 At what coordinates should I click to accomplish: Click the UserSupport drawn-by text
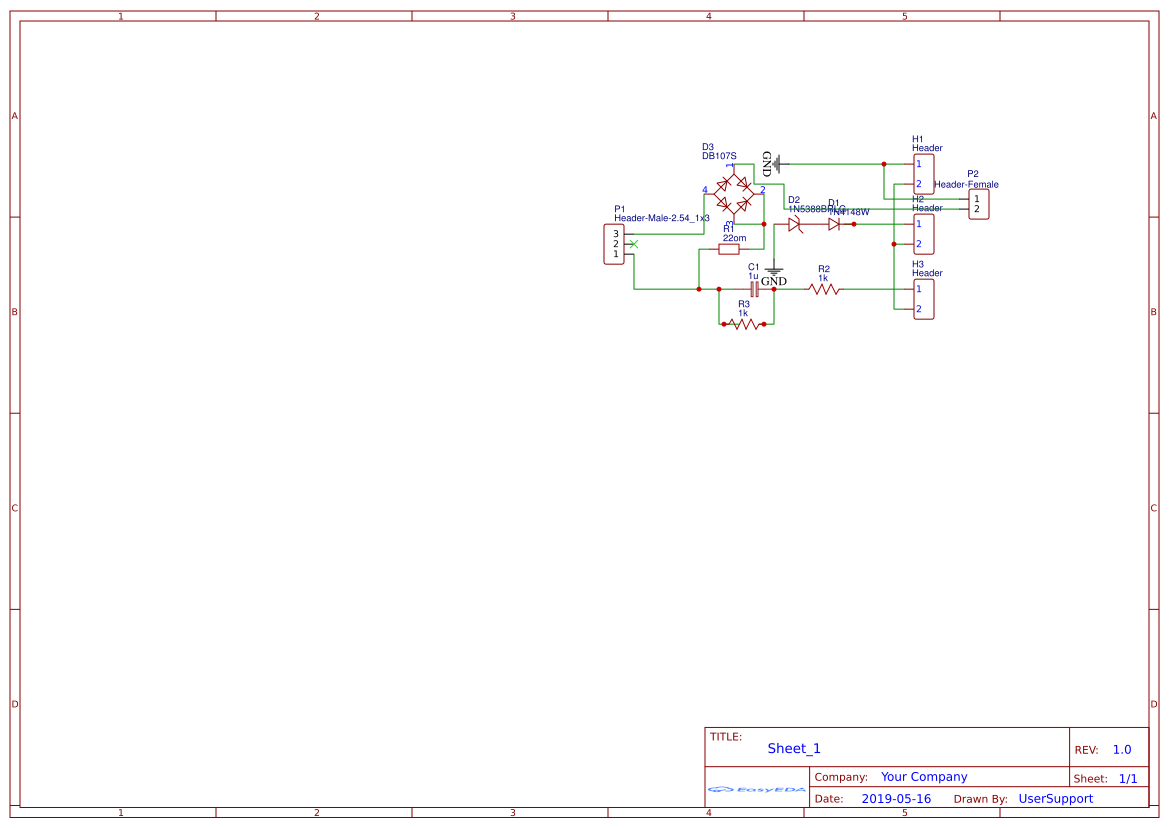tap(1055, 799)
